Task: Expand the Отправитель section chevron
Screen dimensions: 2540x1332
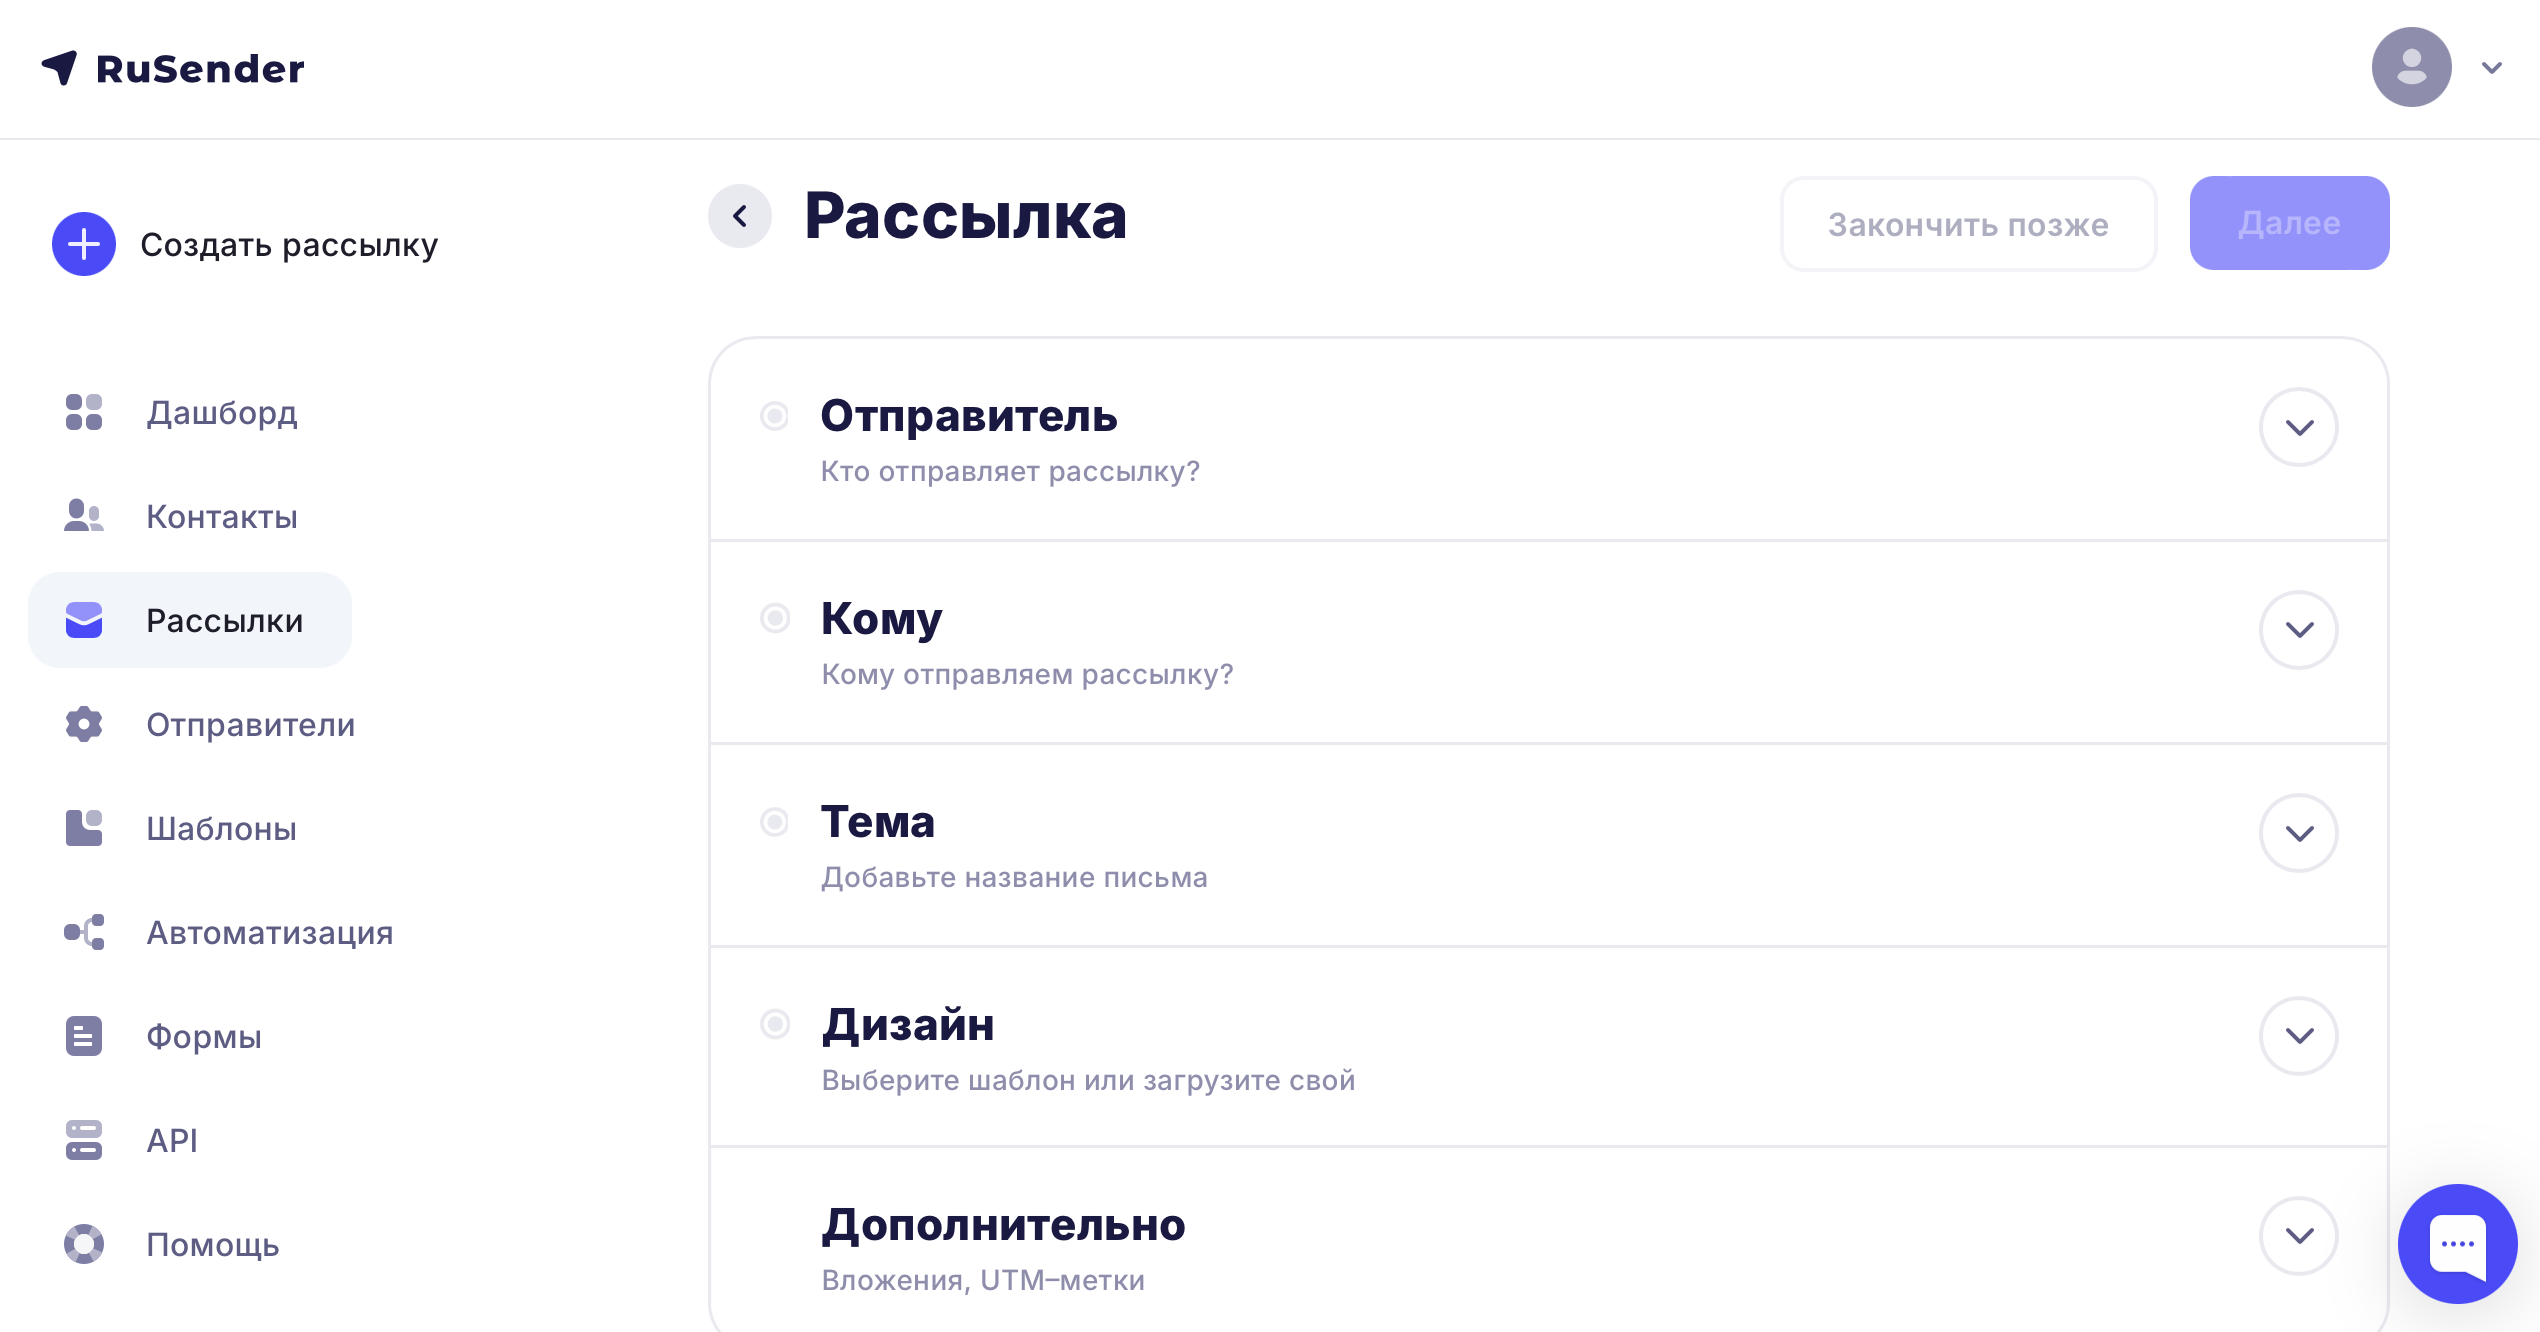Action: (2299, 427)
